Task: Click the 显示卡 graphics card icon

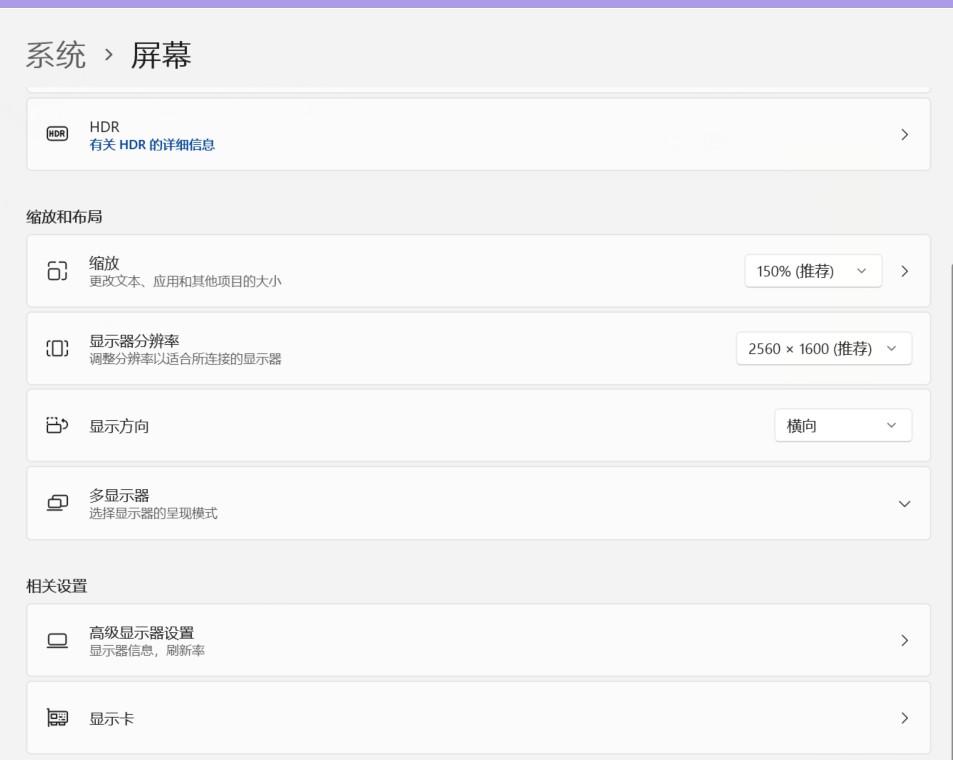Action: pyautogui.click(x=57, y=718)
